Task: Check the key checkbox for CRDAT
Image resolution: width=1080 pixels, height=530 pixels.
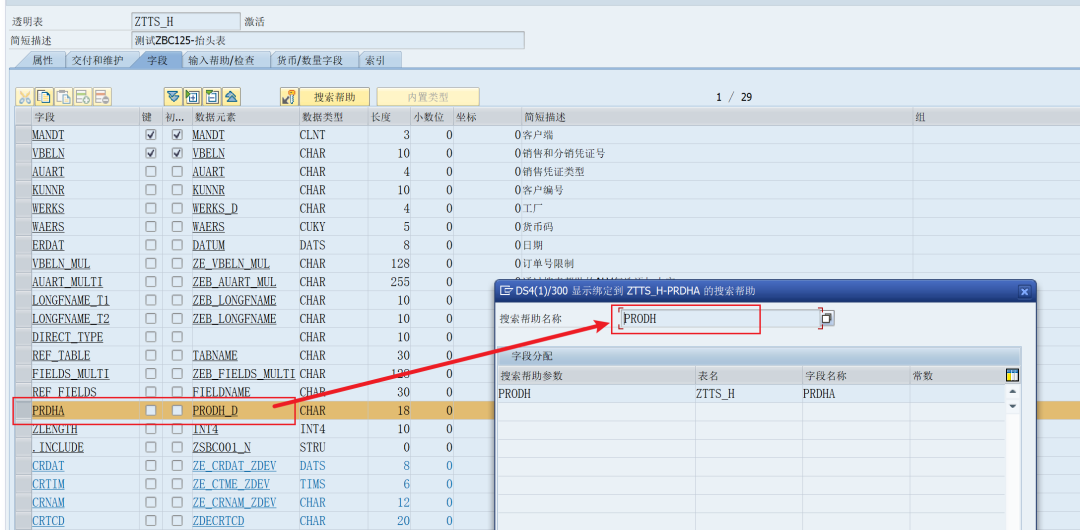Action: (151, 465)
